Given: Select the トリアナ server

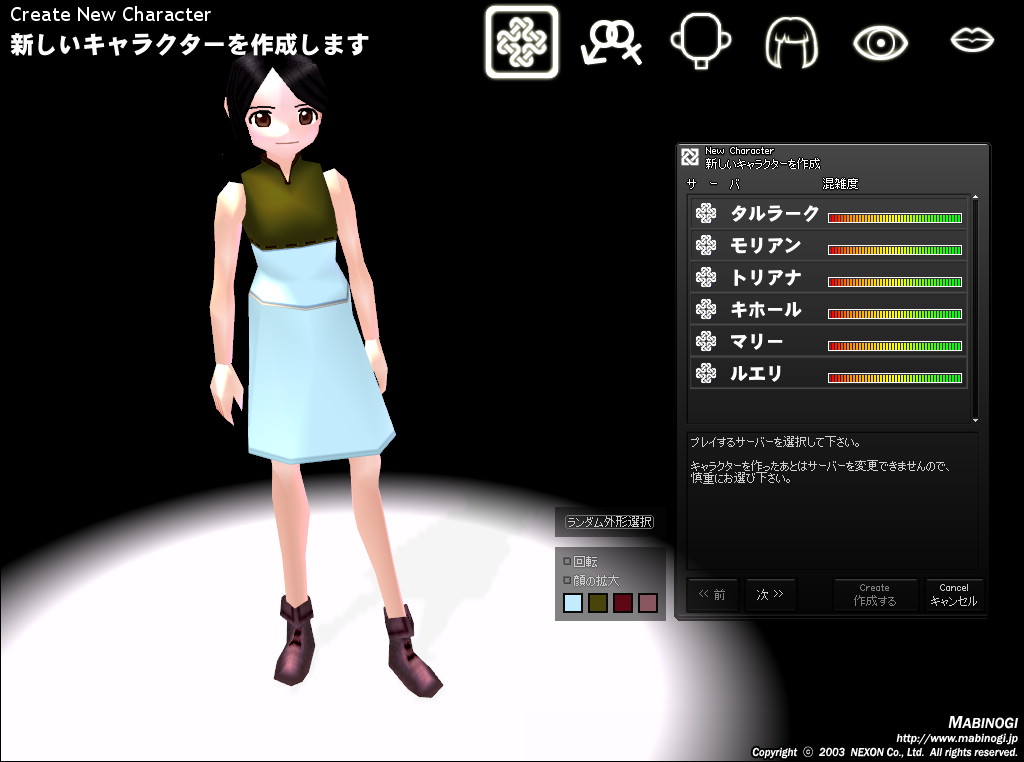Looking at the screenshot, I should [829, 278].
